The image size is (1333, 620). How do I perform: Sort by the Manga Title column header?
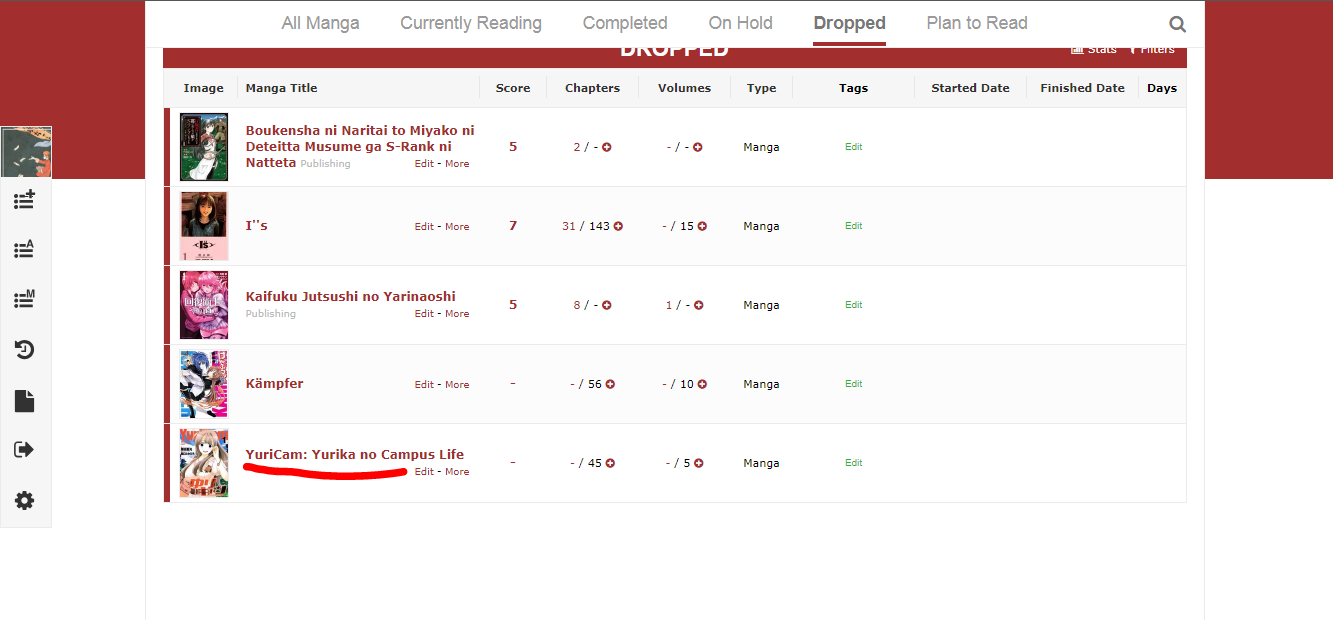[x=282, y=88]
